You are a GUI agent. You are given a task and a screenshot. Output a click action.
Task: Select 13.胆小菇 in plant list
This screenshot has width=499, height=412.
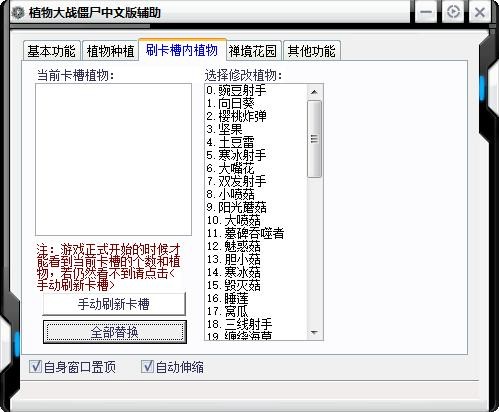(256, 259)
